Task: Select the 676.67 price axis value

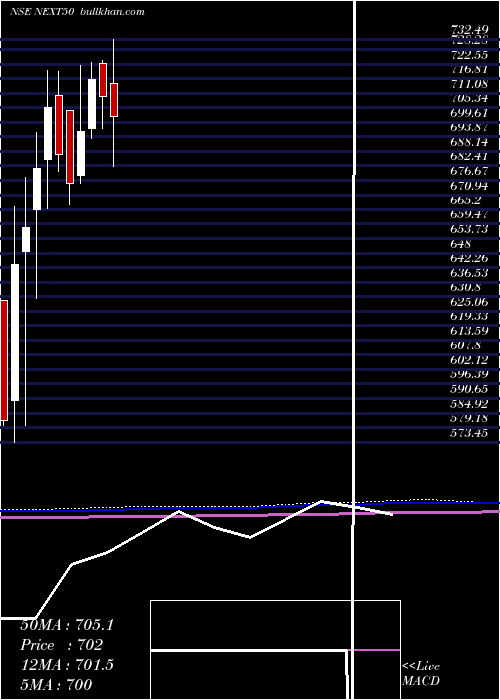Action: (x=470, y=171)
